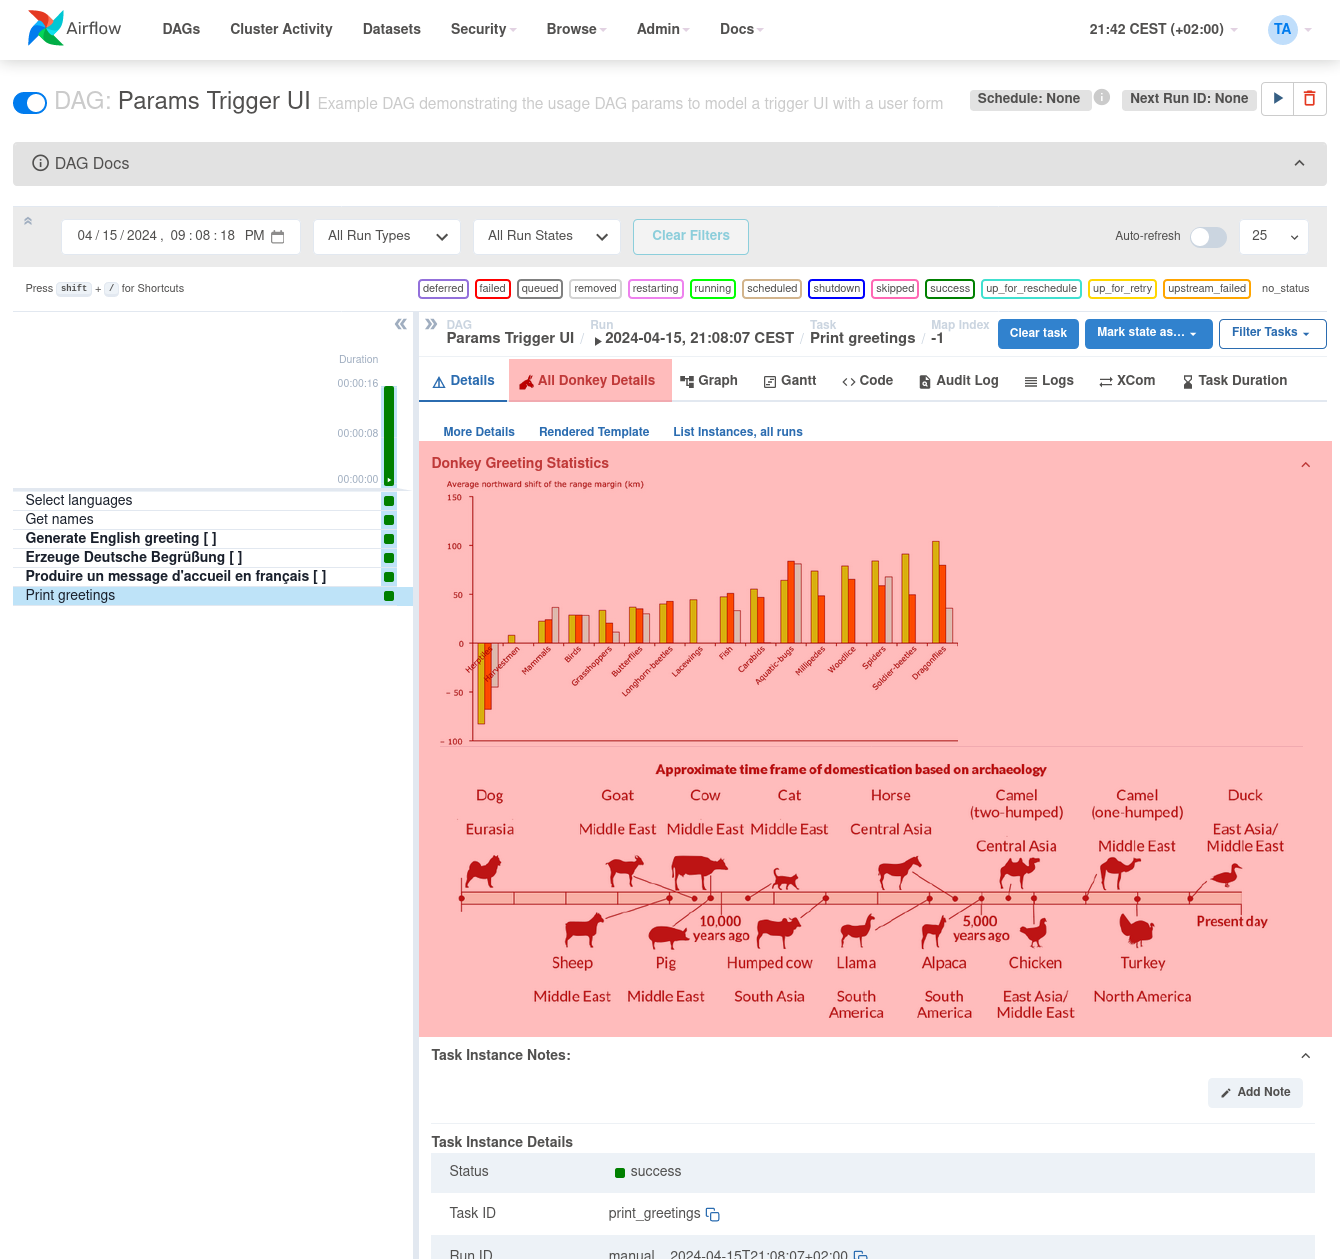Enable the Auto-refresh switch
This screenshot has height=1259, width=1340.
(x=1208, y=236)
